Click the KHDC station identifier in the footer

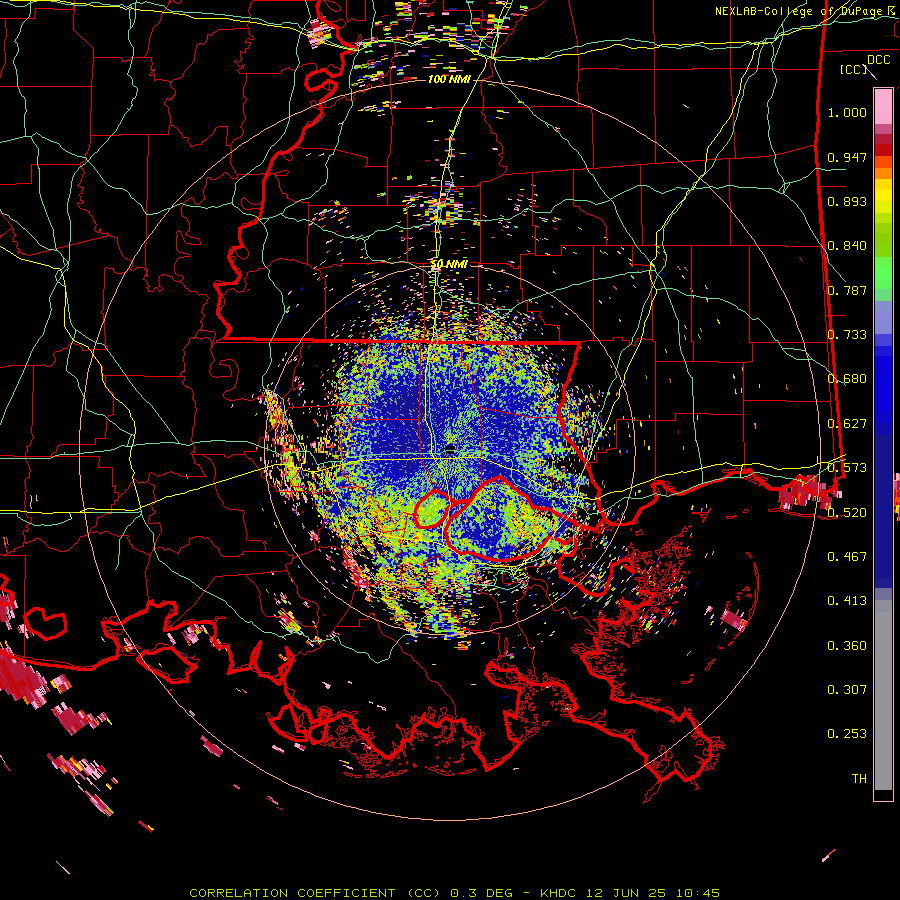coord(560,893)
